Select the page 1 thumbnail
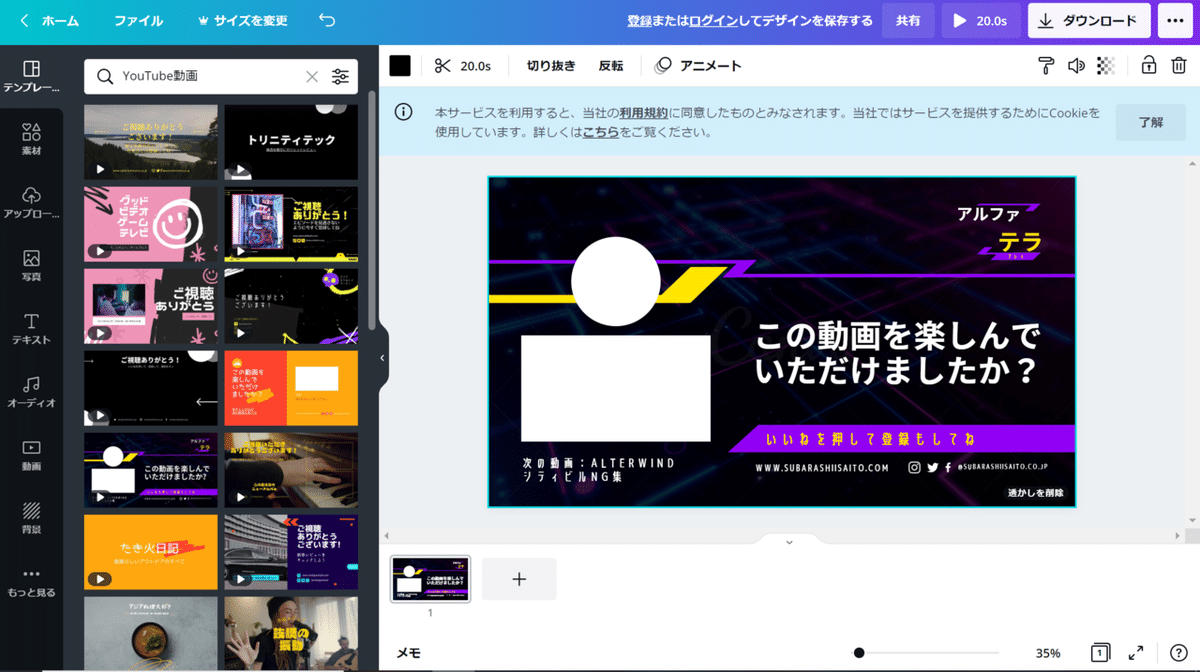This screenshot has height=672, width=1200. point(430,578)
